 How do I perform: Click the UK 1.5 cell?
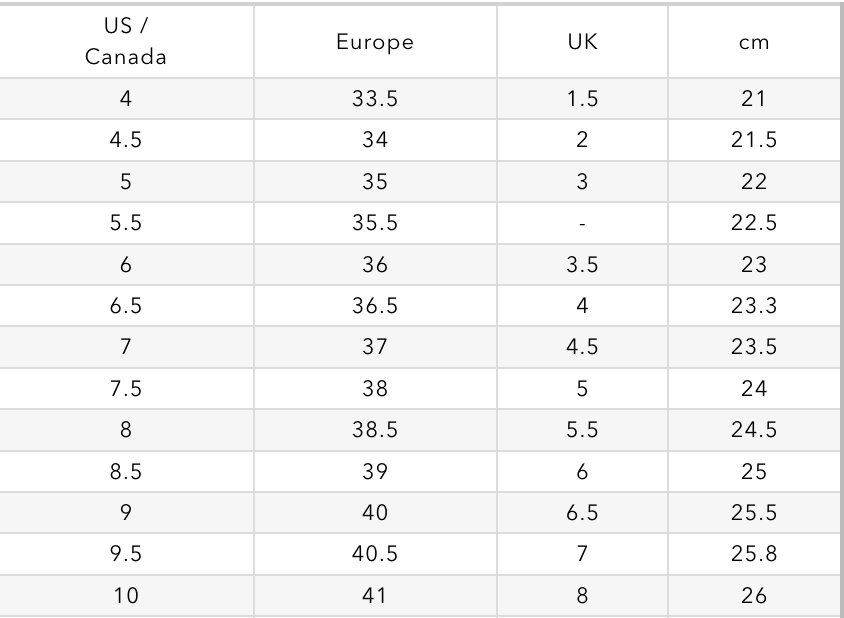[582, 99]
